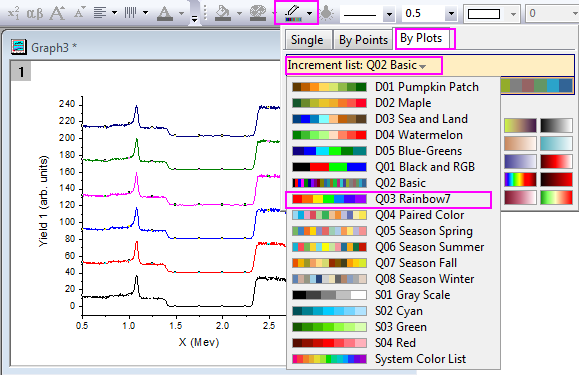Increase font size with large A icon
579x377 pixels.
point(58,13)
